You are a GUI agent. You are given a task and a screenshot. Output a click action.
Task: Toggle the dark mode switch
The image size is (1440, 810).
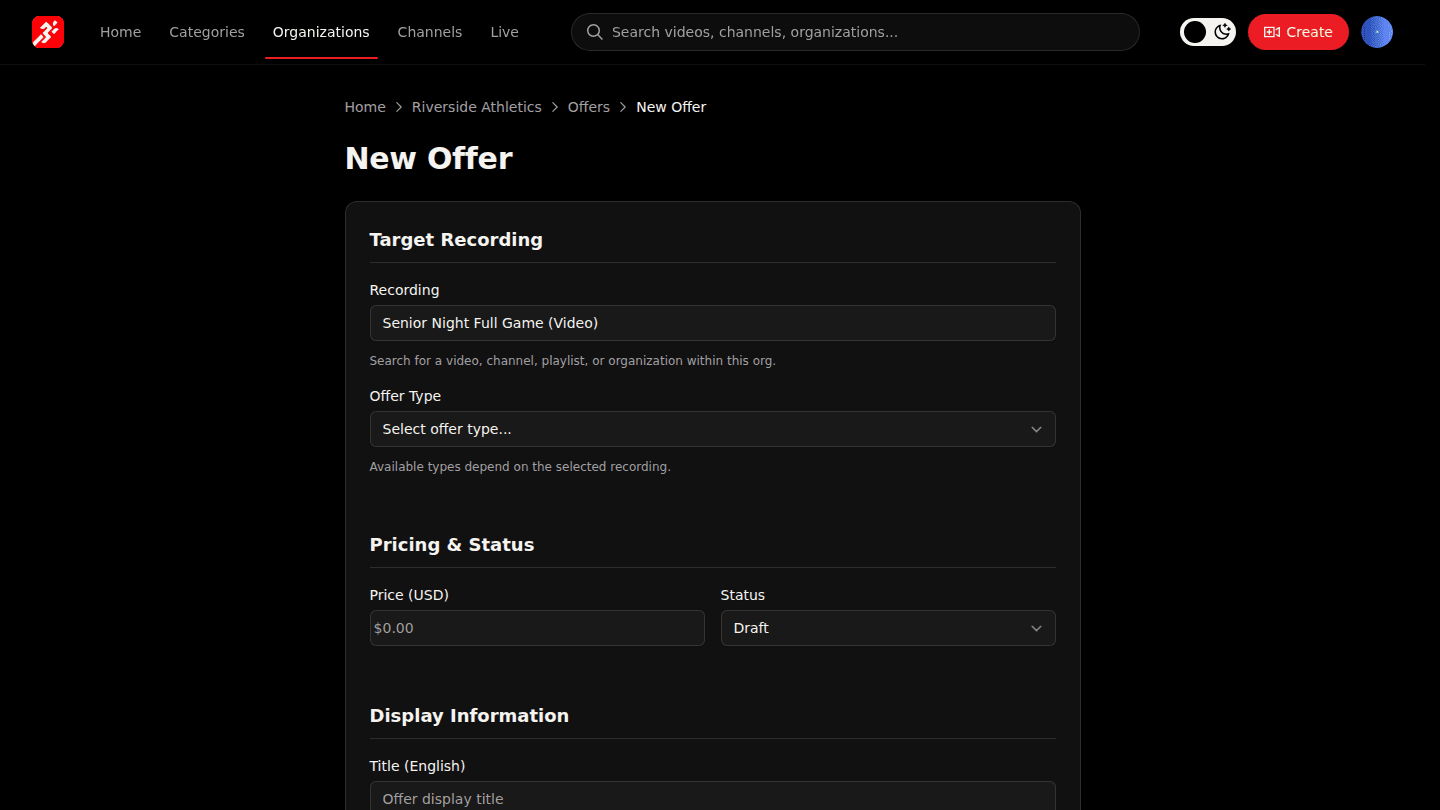(x=1208, y=32)
